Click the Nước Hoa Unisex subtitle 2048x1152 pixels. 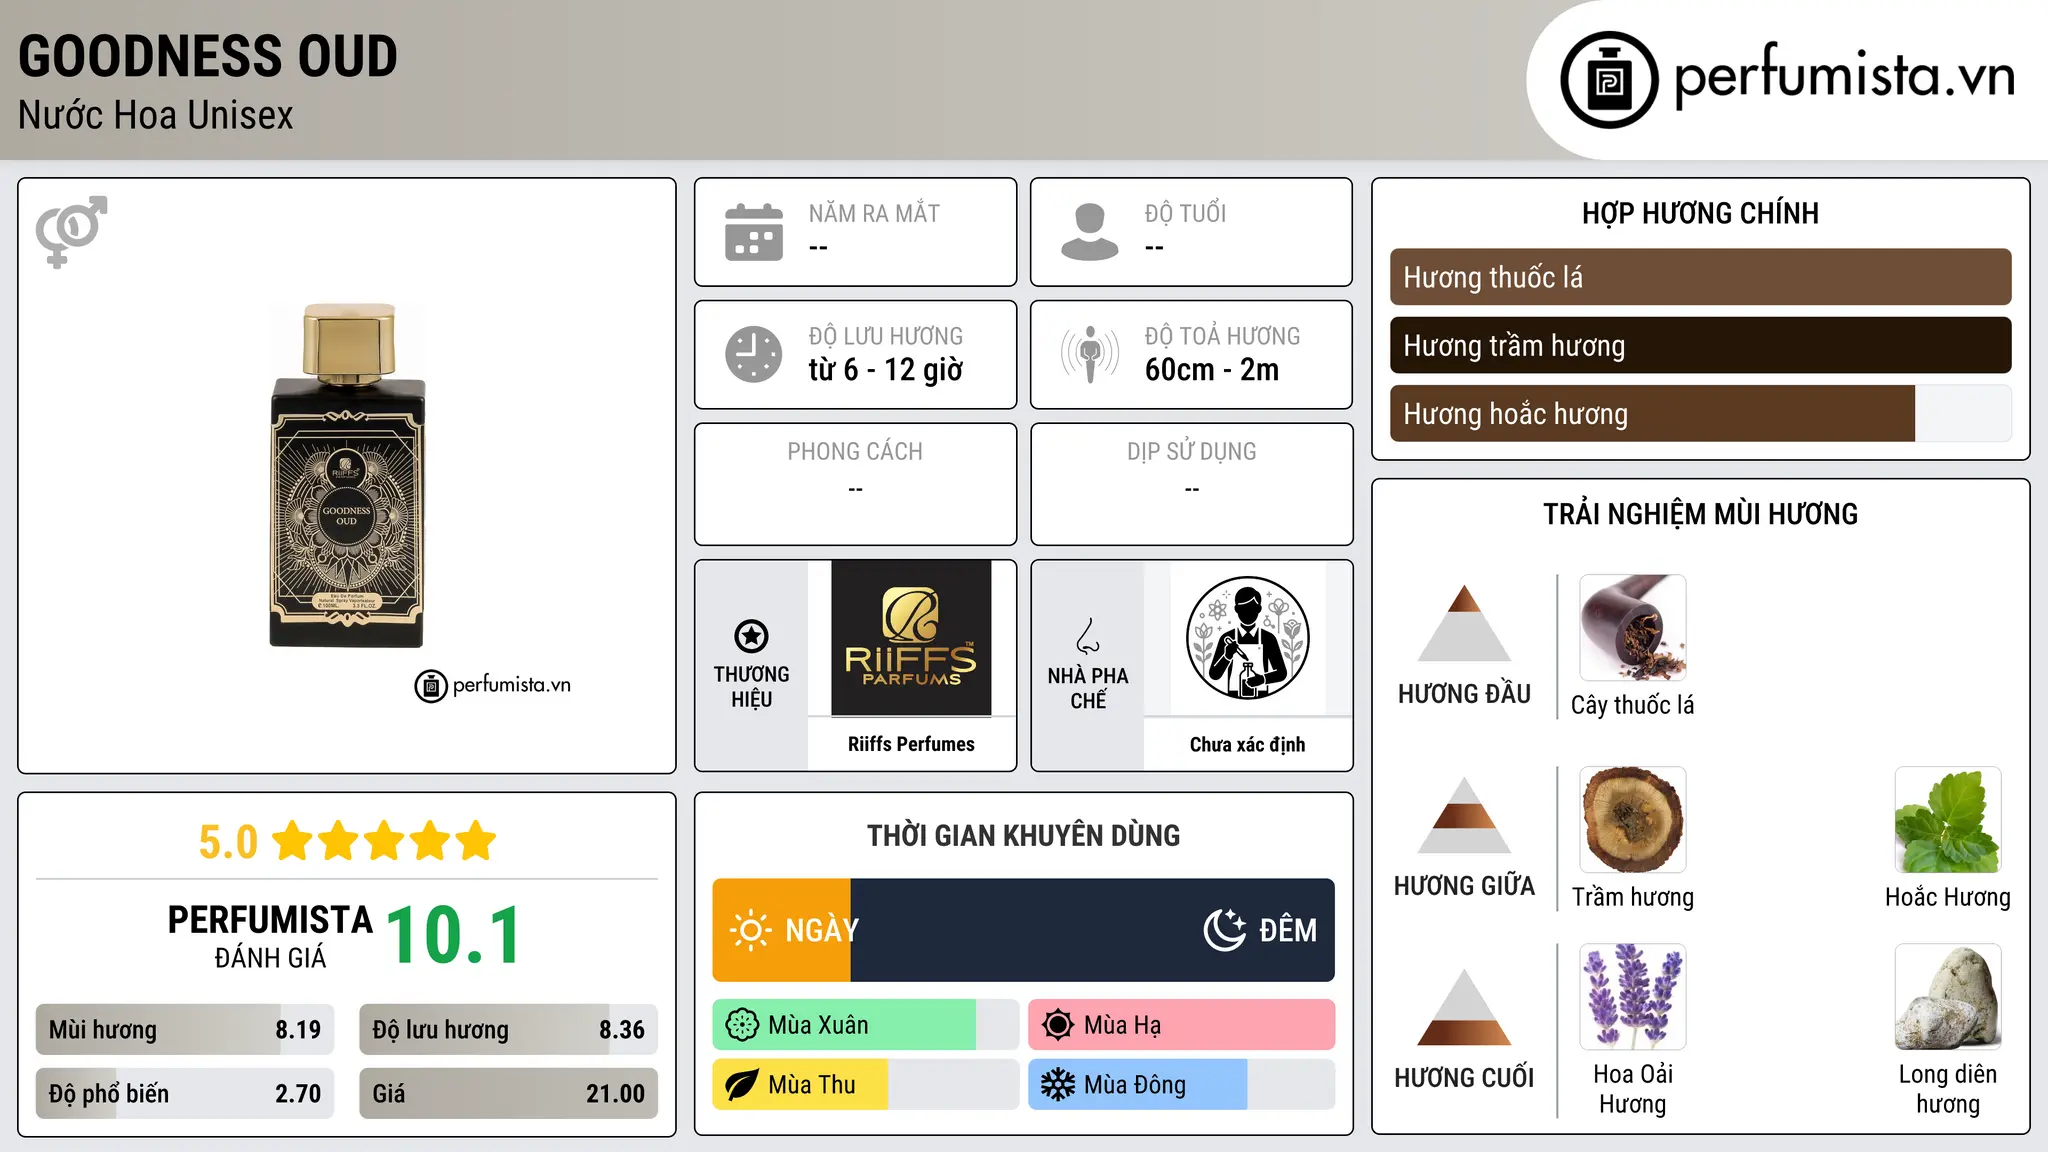pos(156,115)
